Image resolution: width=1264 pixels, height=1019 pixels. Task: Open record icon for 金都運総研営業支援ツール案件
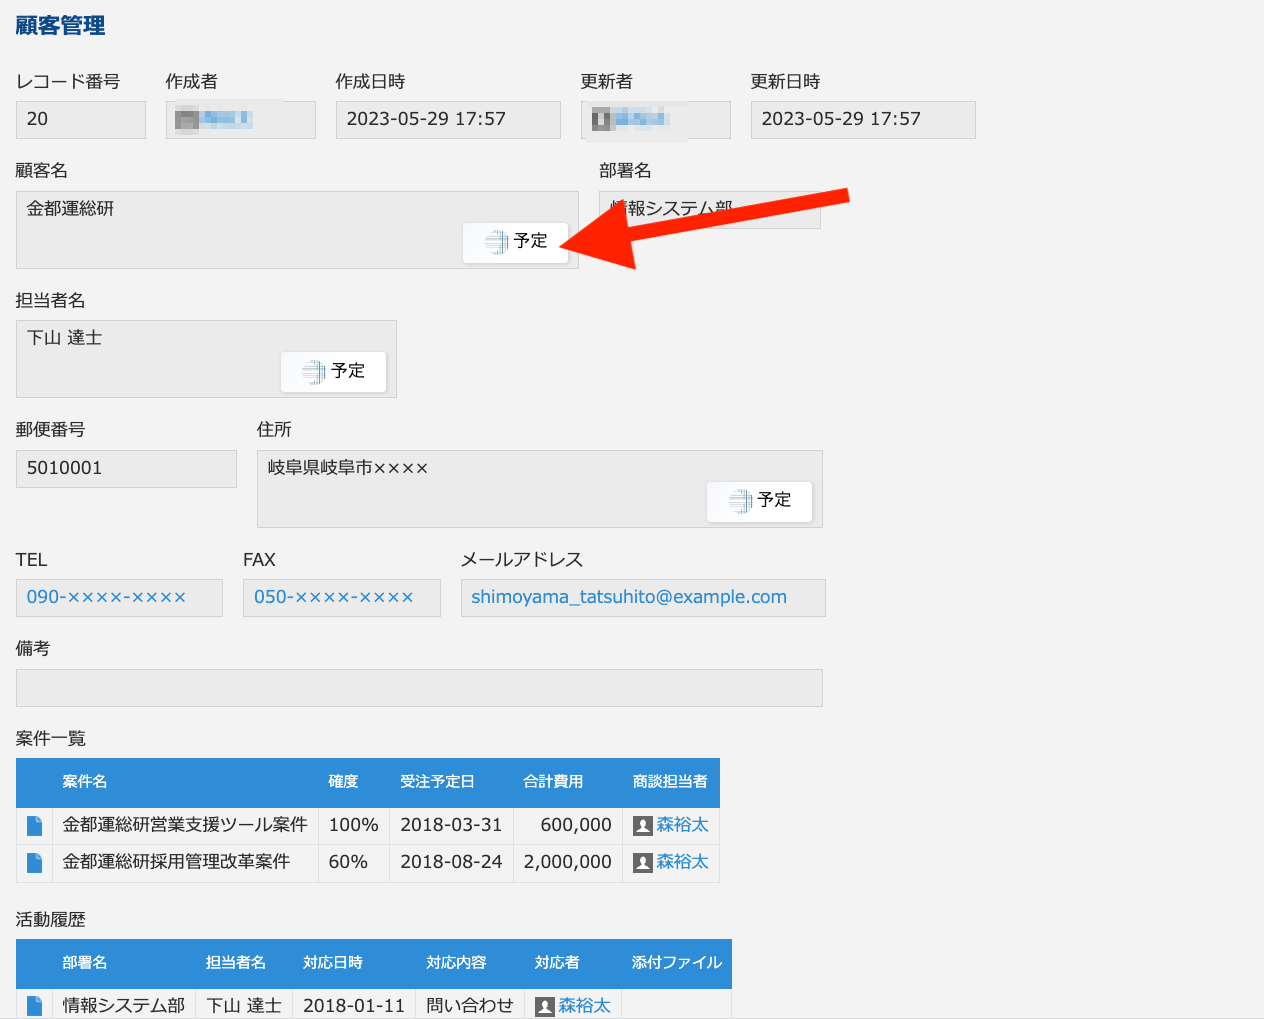pyautogui.click(x=35, y=826)
